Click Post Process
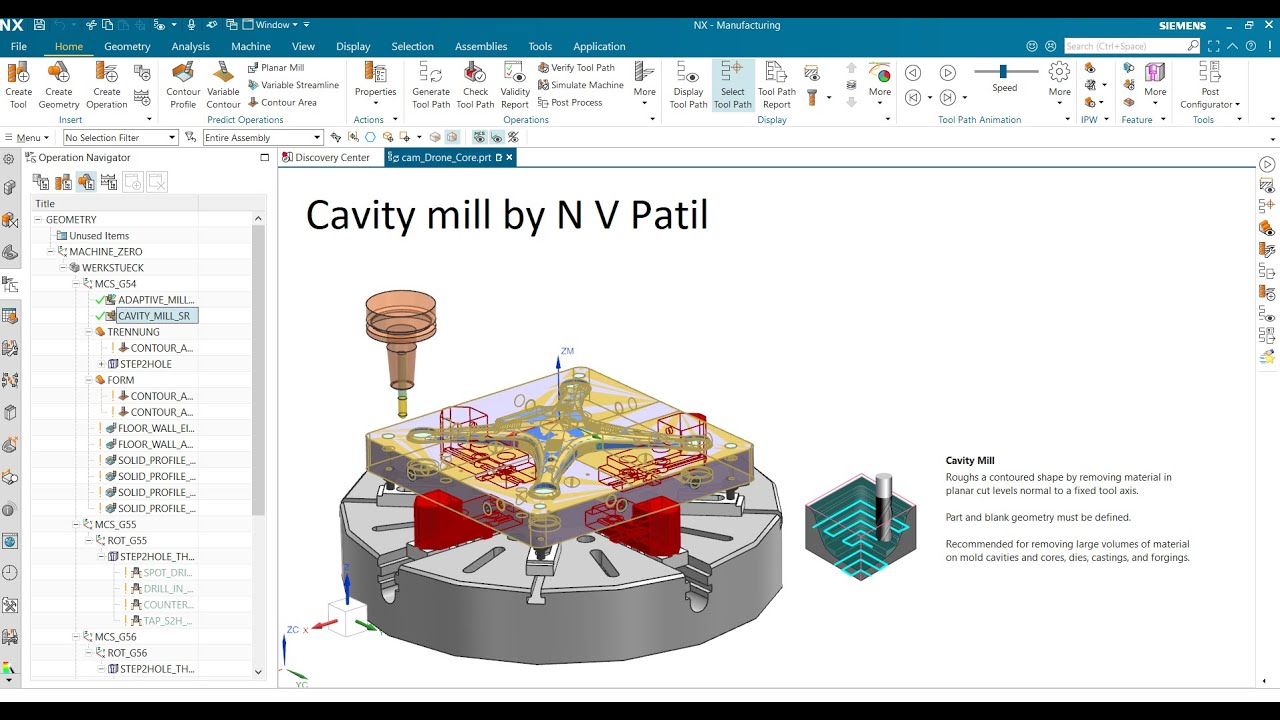Viewport: 1280px width, 720px height. point(570,102)
